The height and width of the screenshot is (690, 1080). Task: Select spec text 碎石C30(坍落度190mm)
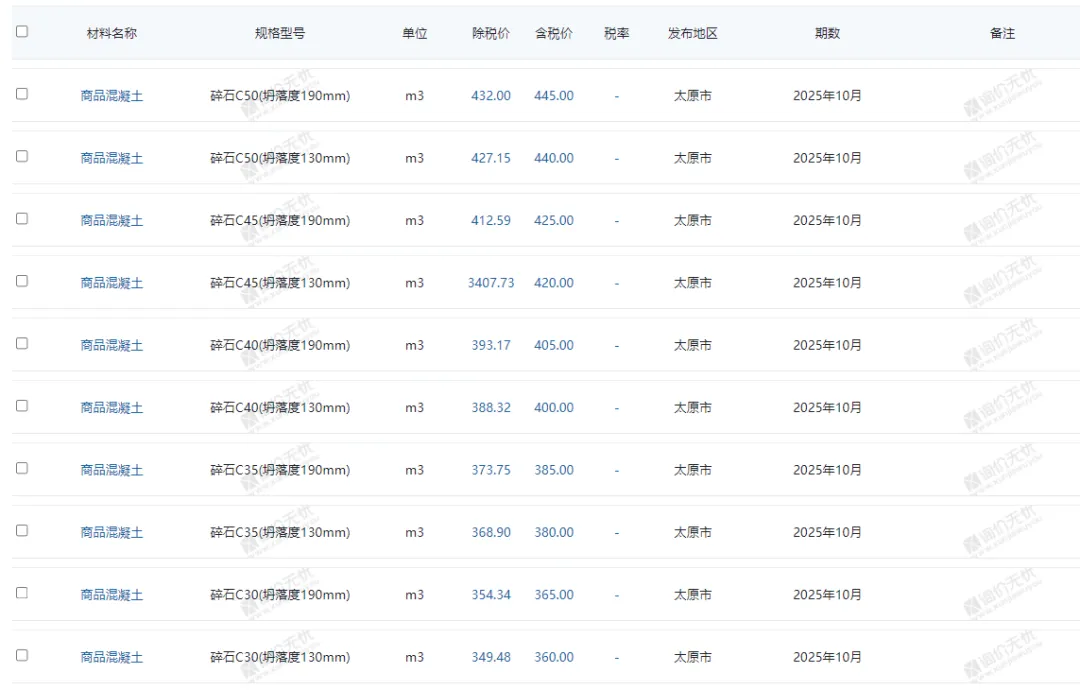click(x=280, y=594)
